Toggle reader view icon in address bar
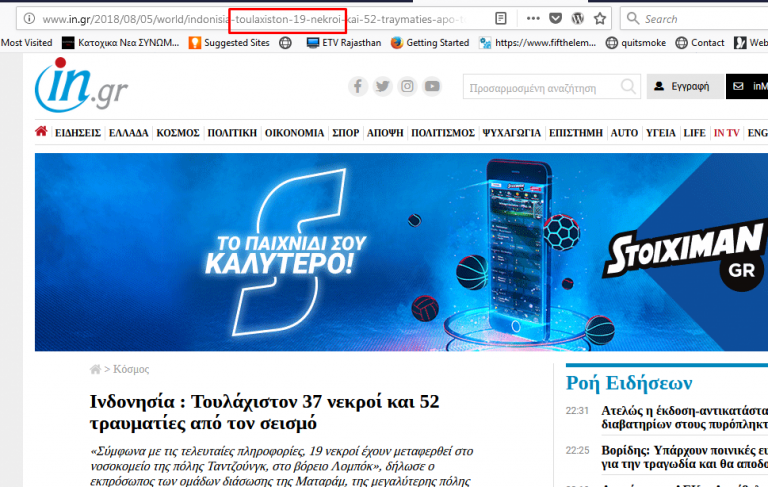The width and height of the screenshot is (768, 487). point(501,19)
